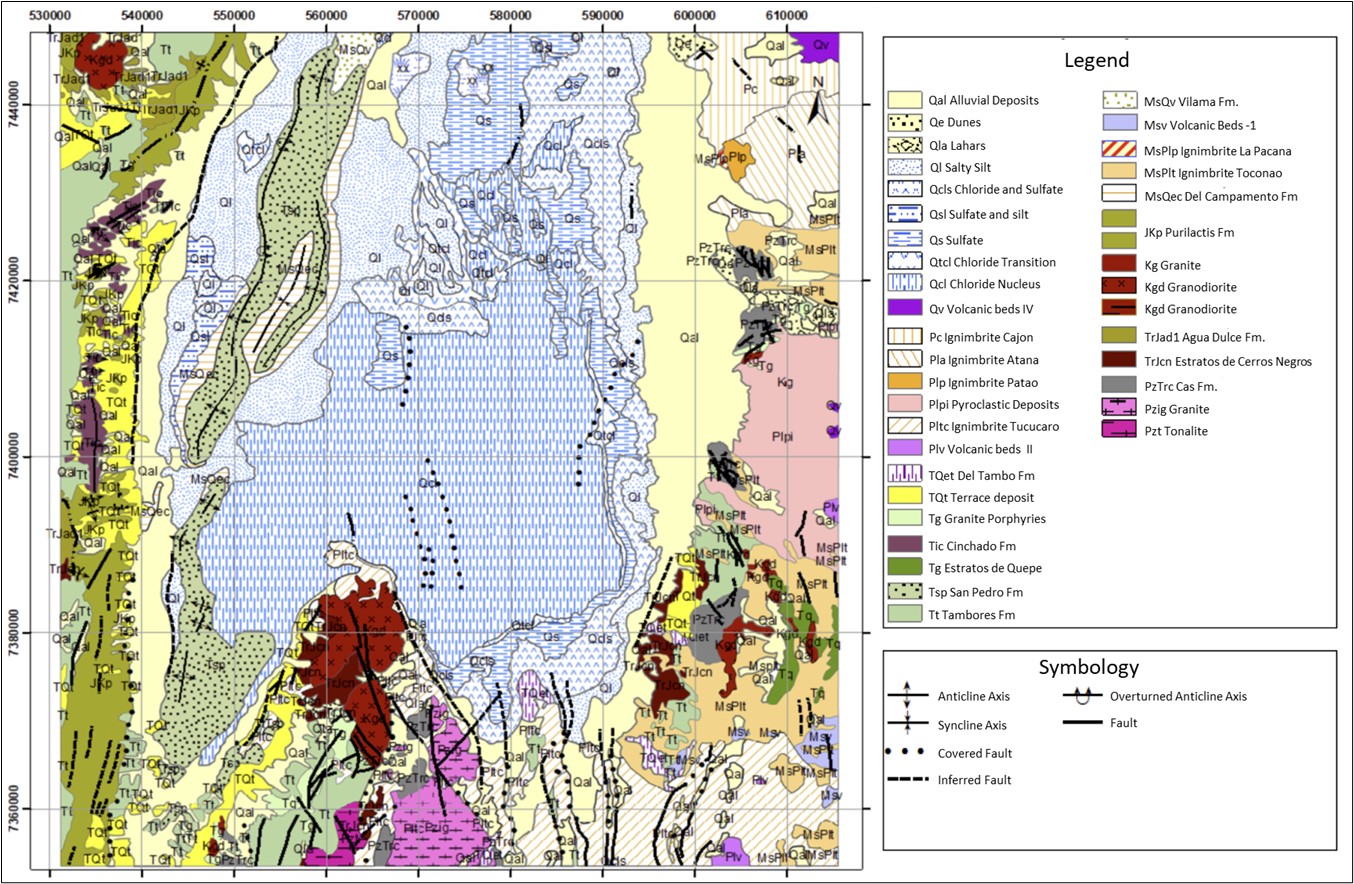This screenshot has height=884, width=1354.
Task: Select the striped MsPlp Ignimbrite La Pacana swatch
Action: tap(1120, 151)
